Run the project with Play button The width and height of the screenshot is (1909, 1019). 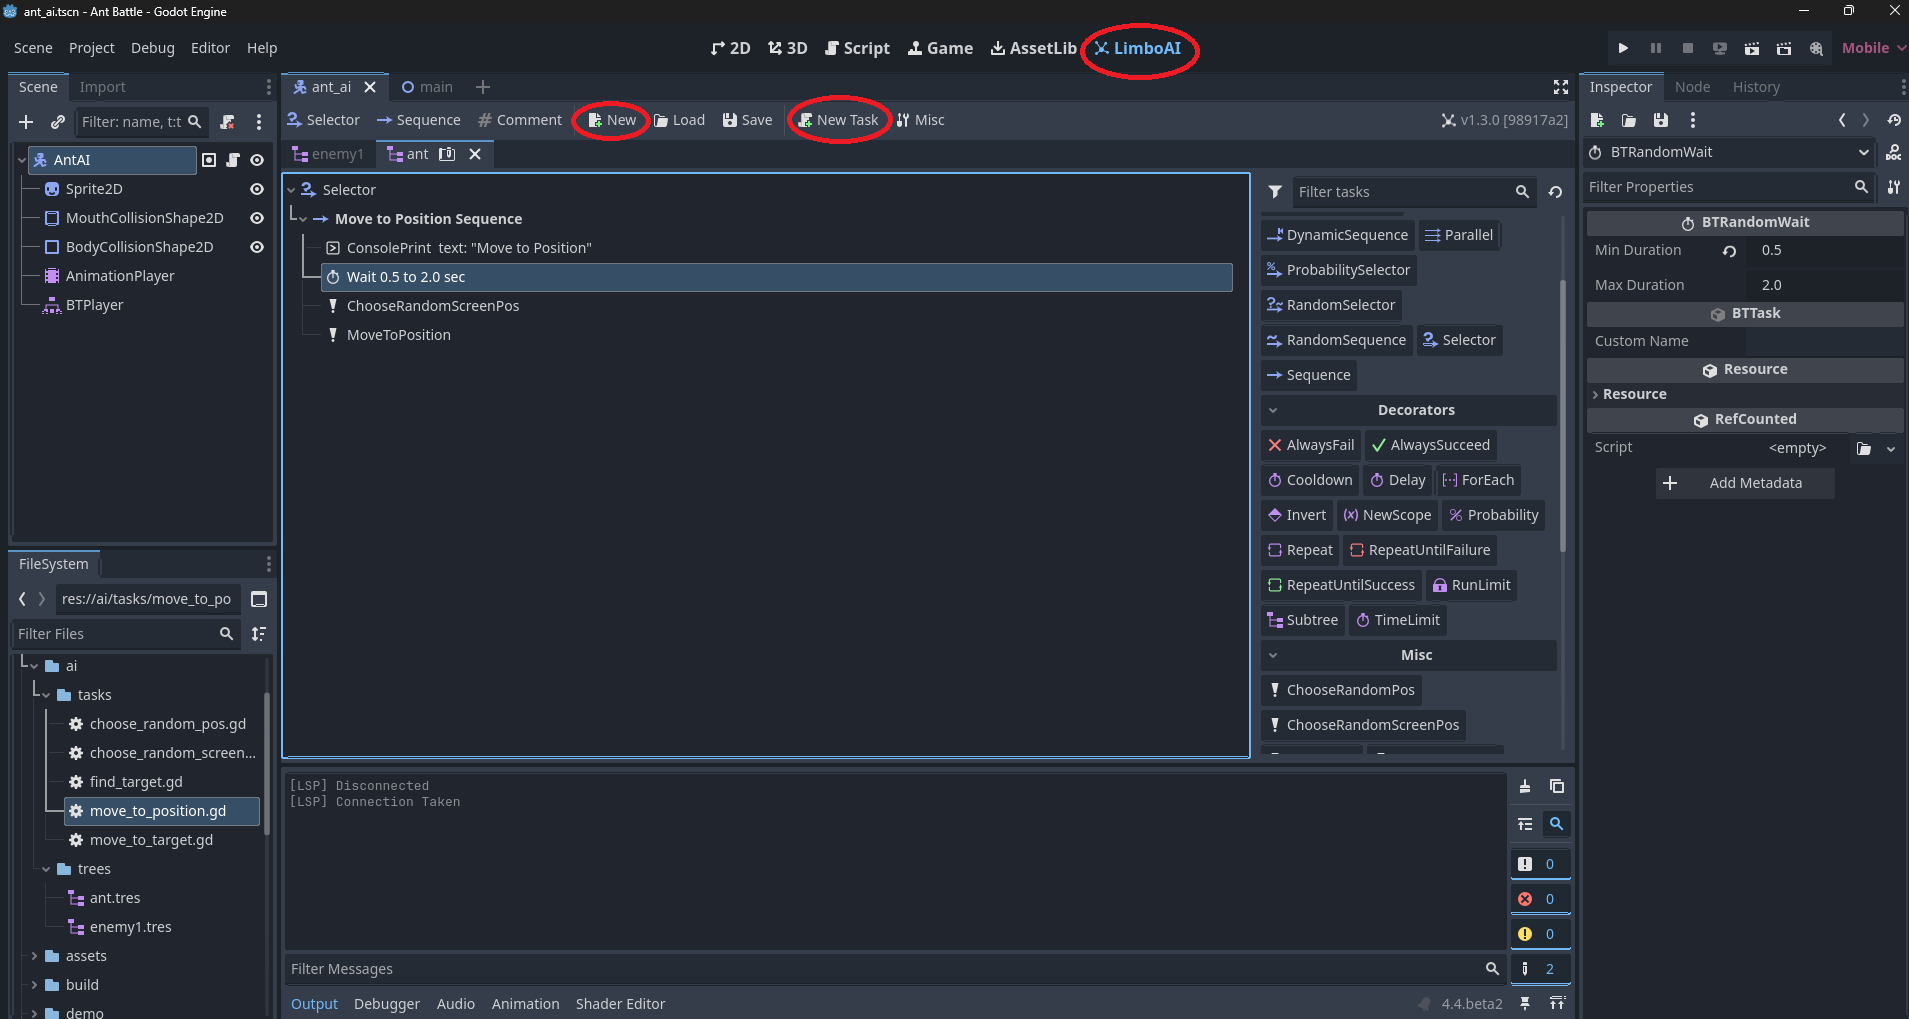click(1623, 48)
